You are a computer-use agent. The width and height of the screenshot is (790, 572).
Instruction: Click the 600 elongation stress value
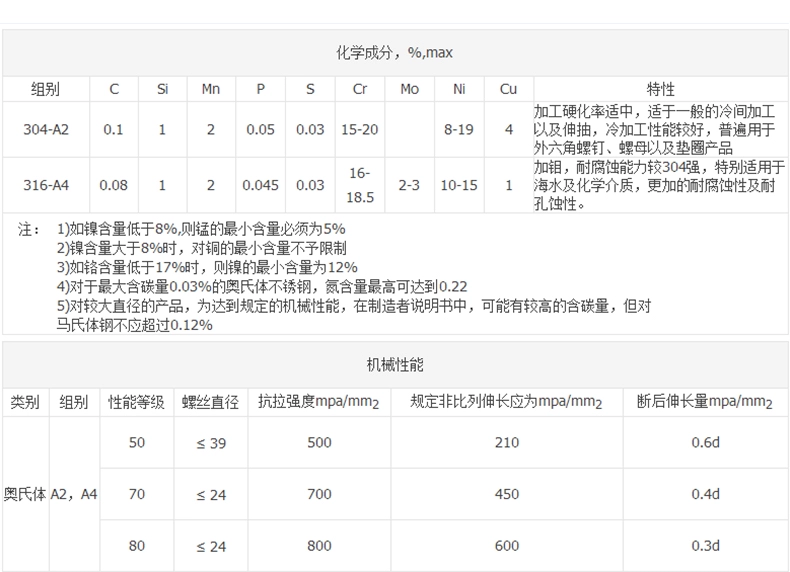click(x=507, y=546)
